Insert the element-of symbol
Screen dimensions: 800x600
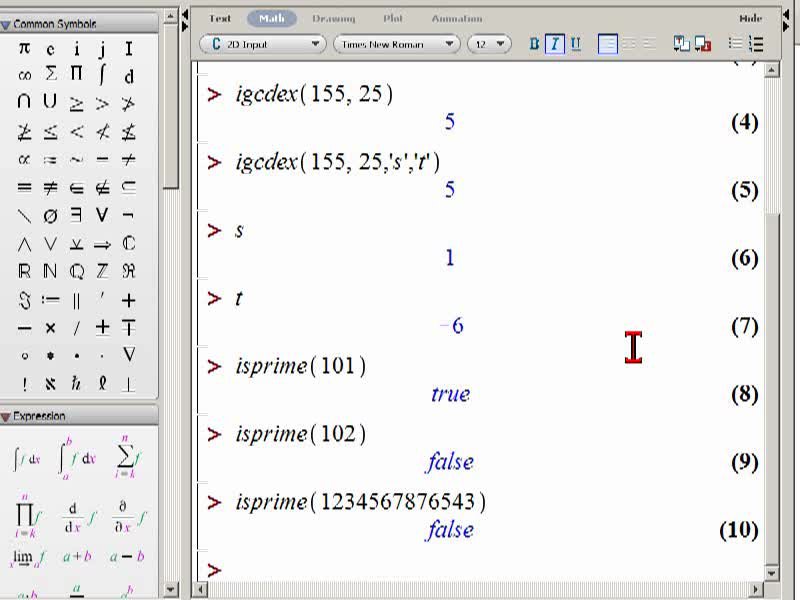point(76,188)
